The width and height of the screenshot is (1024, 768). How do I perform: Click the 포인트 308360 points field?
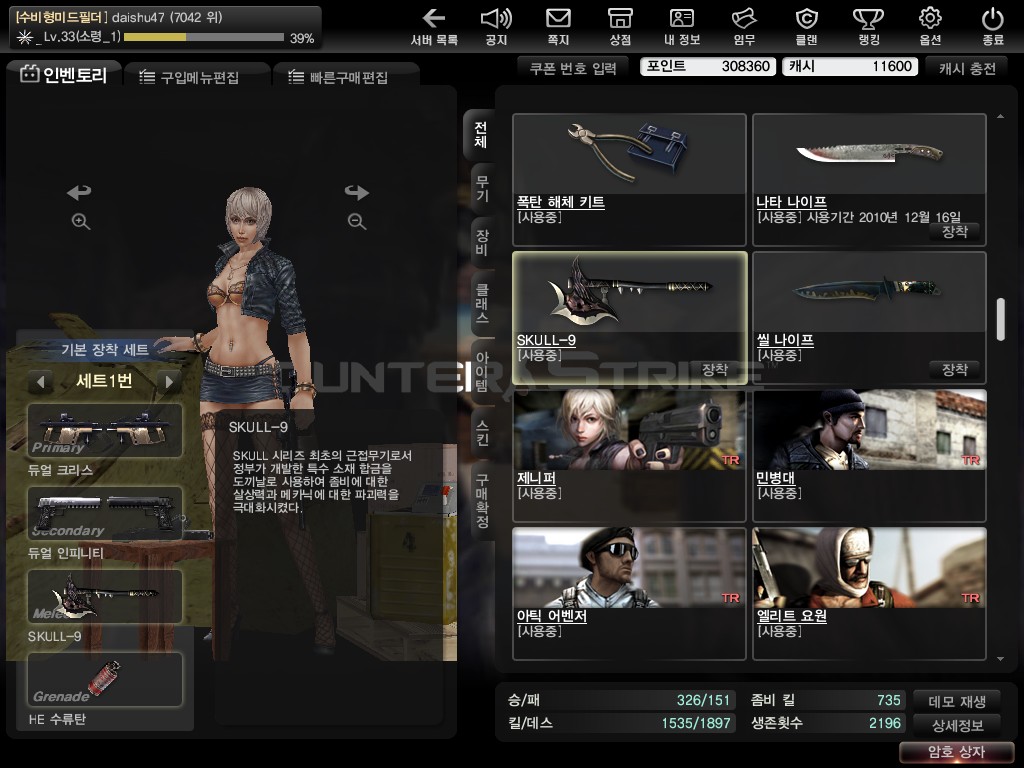pyautogui.click(x=709, y=67)
